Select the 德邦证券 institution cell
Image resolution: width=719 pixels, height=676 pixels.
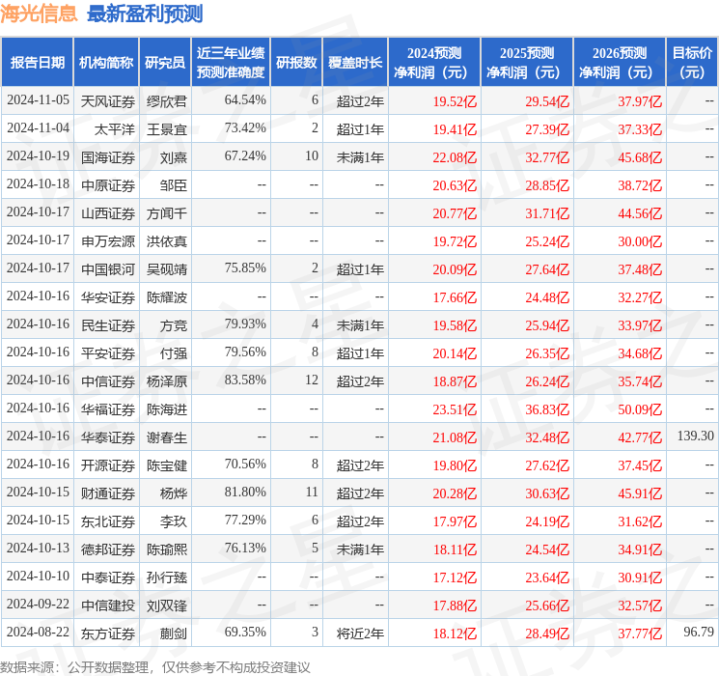pyautogui.click(x=108, y=549)
